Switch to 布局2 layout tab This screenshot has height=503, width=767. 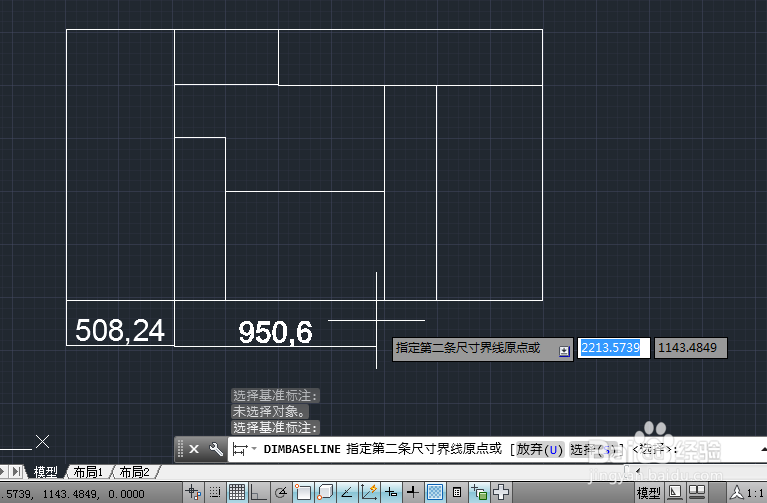click(x=134, y=472)
